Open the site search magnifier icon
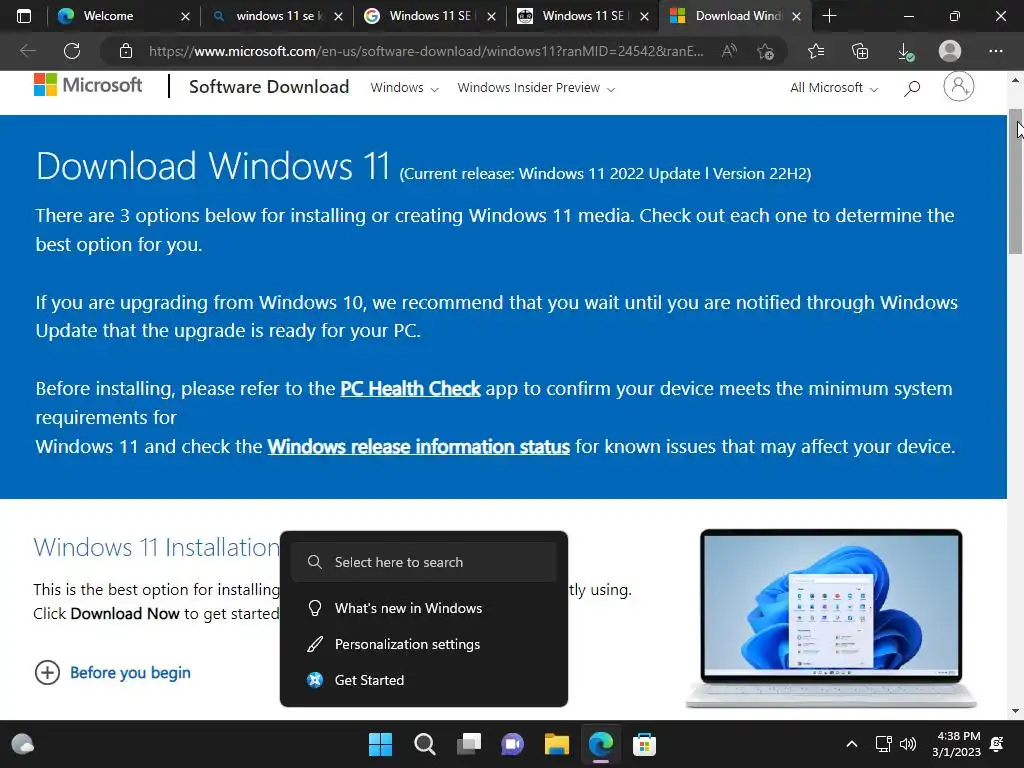This screenshot has height=768, width=1024. click(x=912, y=88)
